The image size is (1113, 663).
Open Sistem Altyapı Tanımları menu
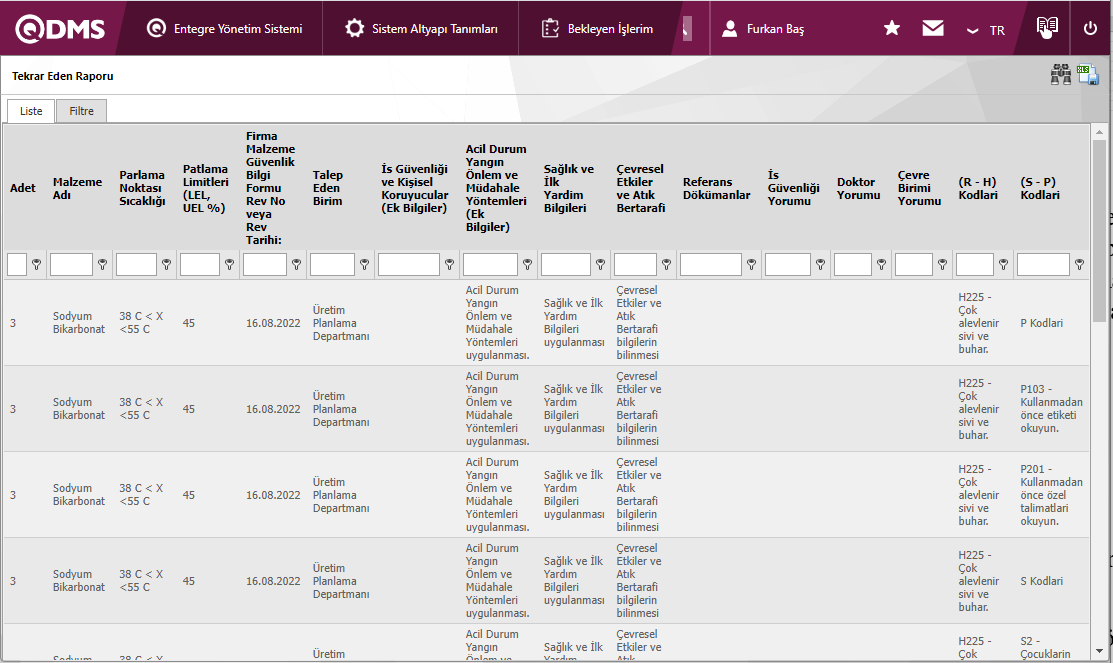421,29
